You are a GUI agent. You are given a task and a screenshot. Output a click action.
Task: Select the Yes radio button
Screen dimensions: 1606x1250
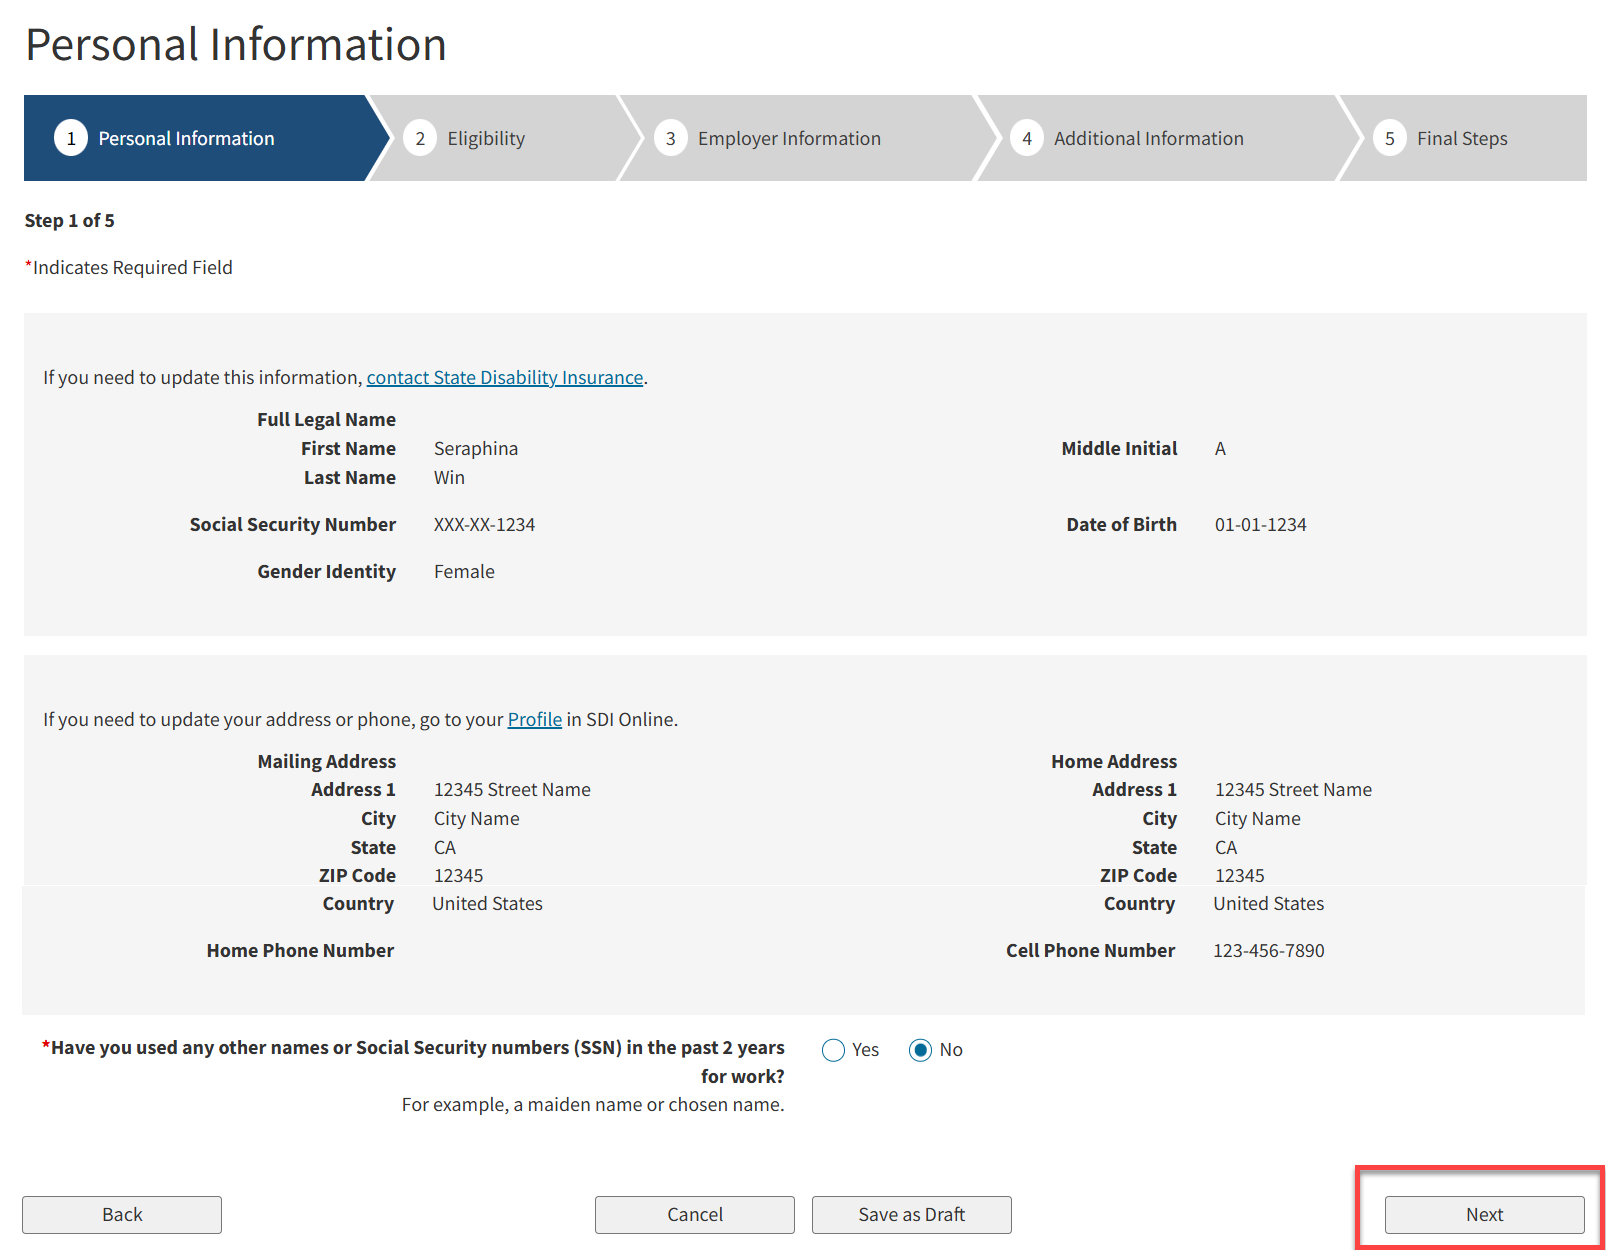(x=833, y=1050)
